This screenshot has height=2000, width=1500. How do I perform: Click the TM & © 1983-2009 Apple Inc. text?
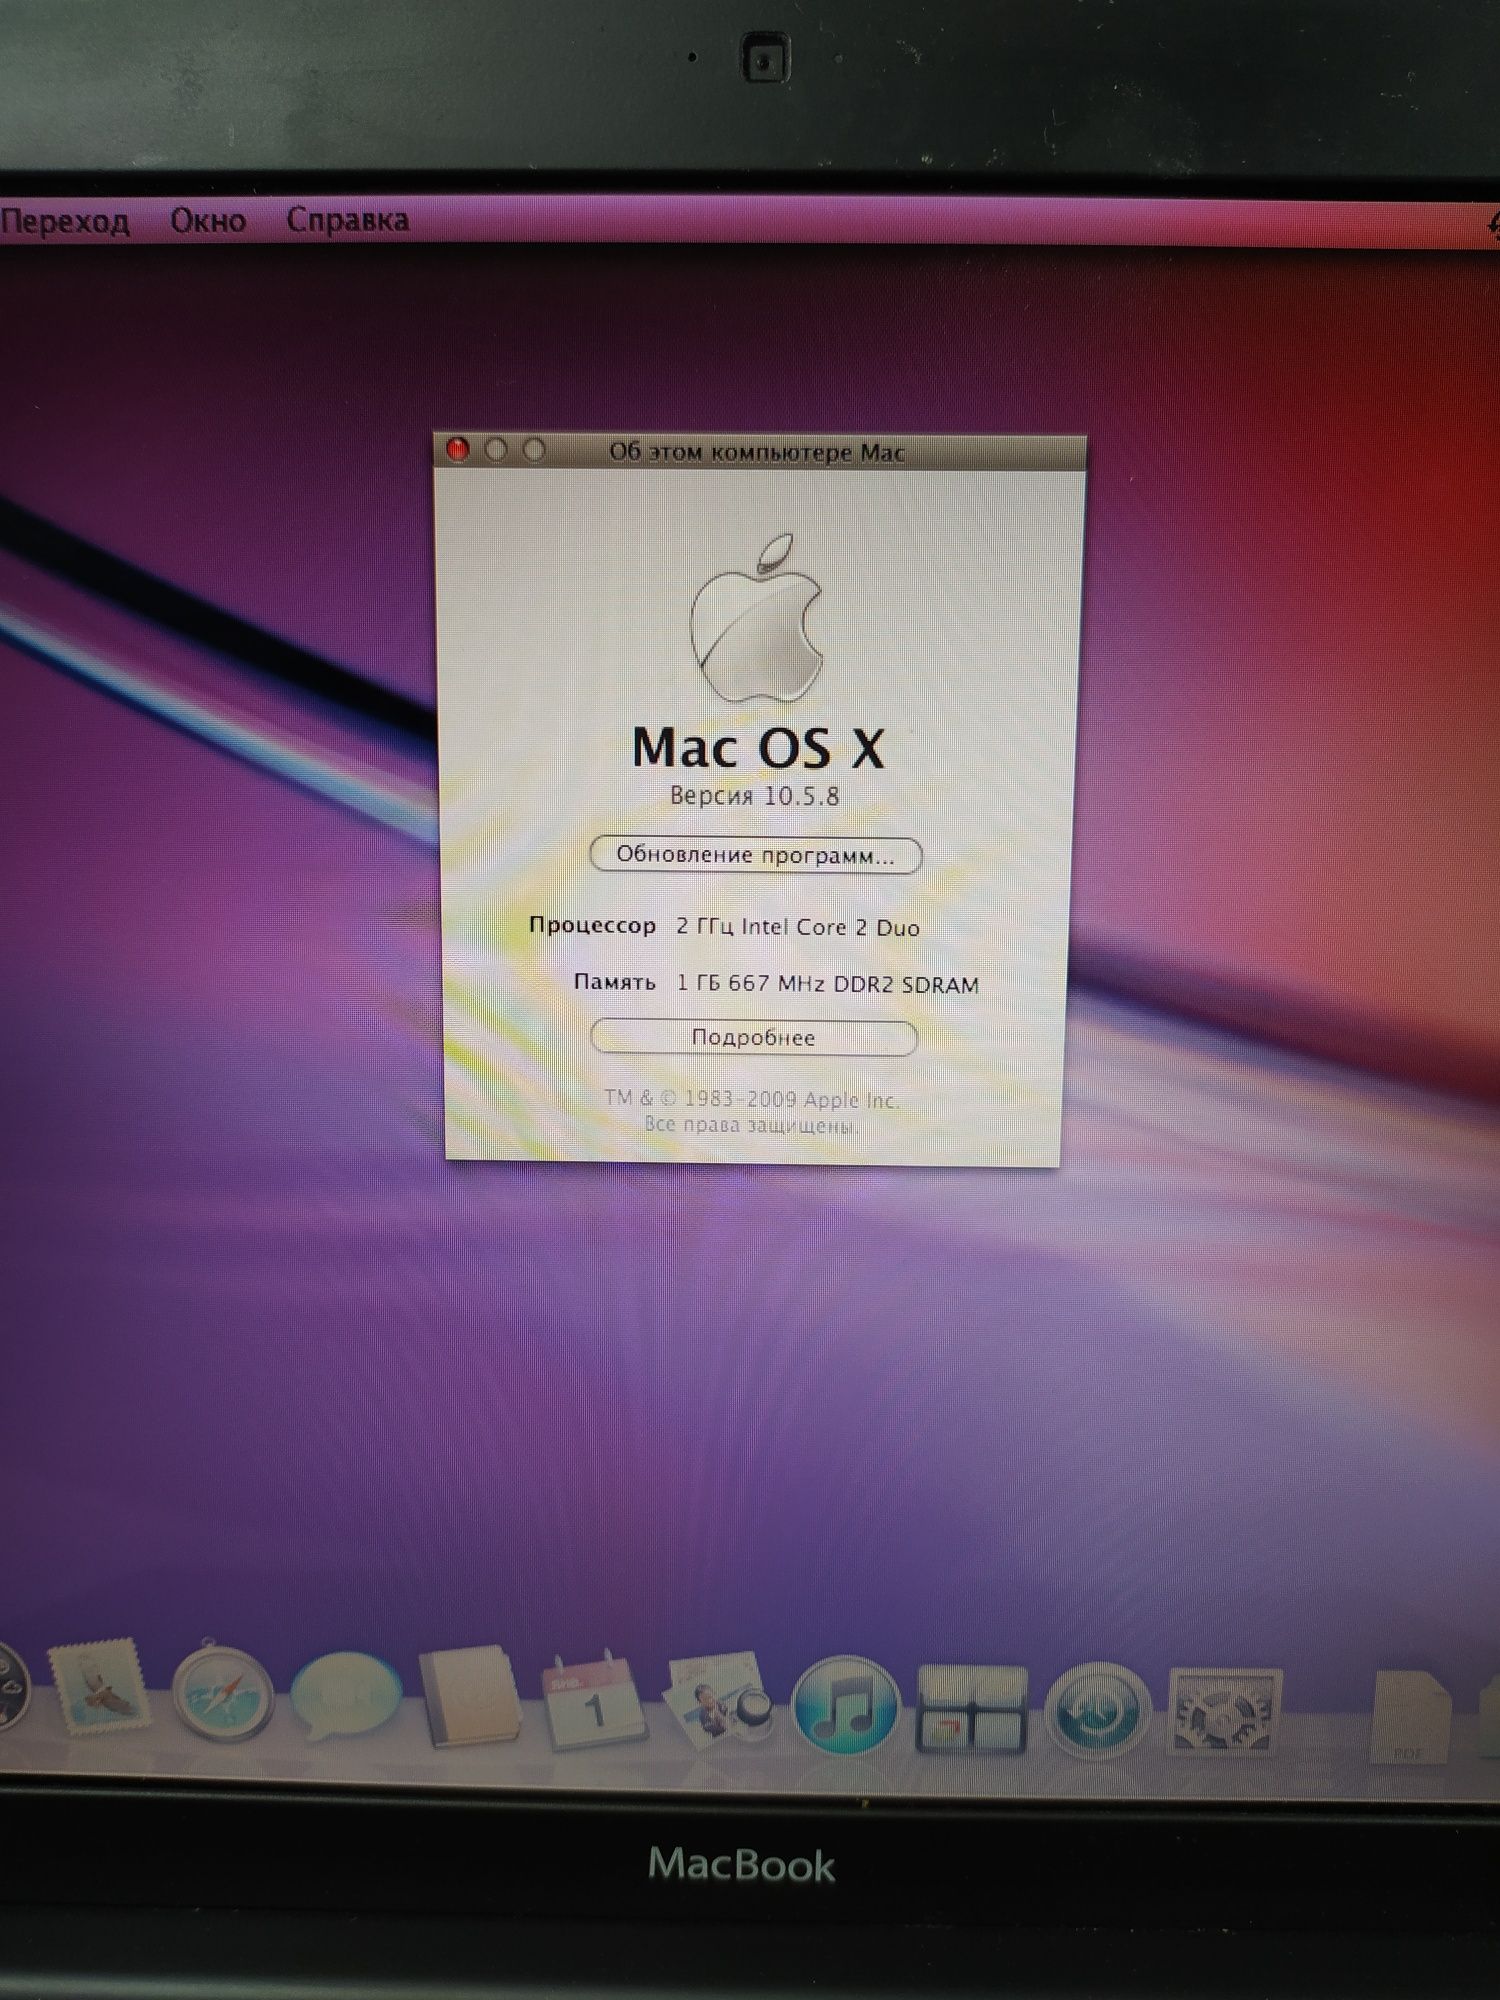click(752, 1099)
